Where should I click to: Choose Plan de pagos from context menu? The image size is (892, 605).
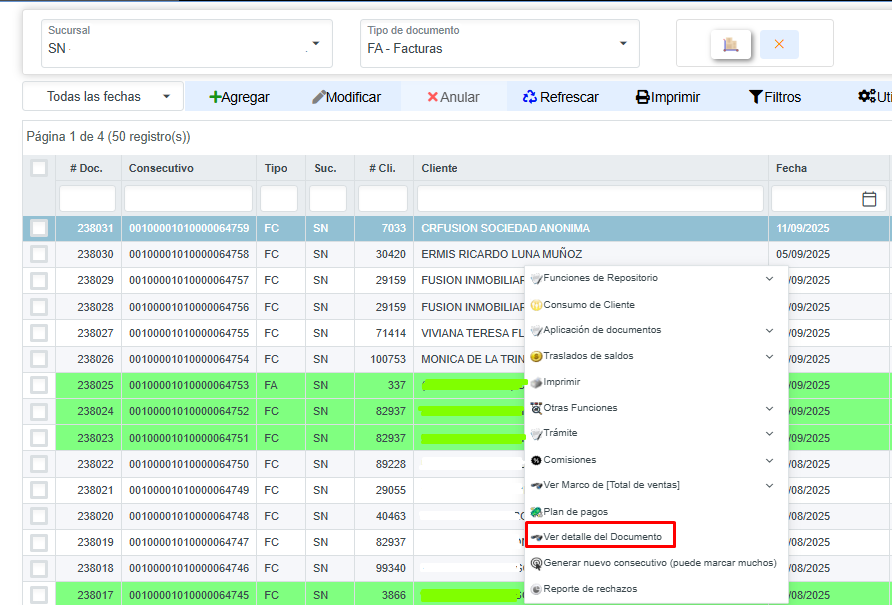(575, 511)
